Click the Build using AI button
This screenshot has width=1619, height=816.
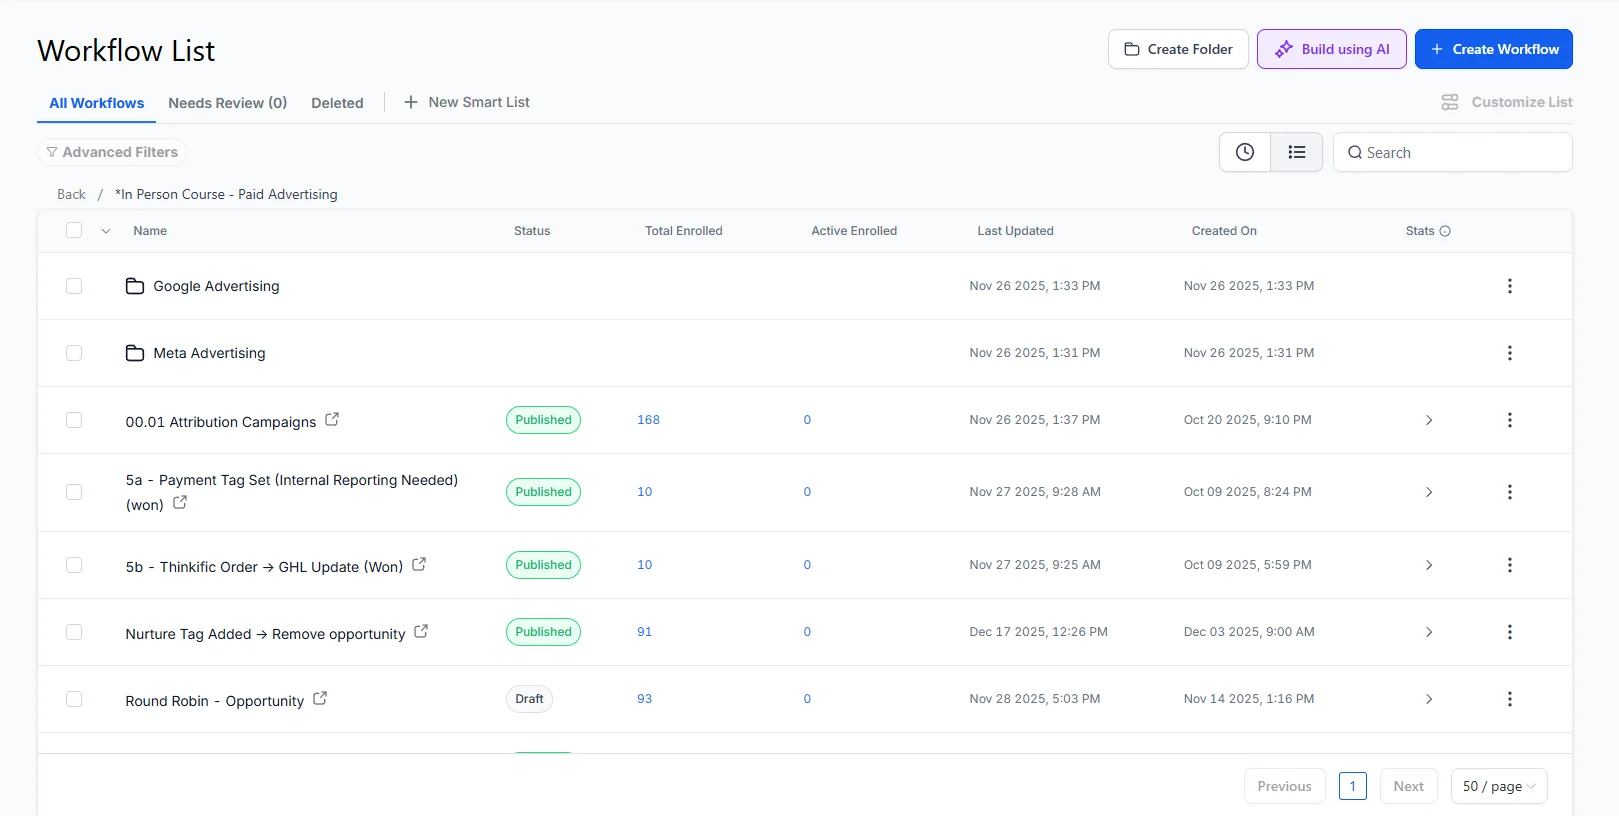coord(1332,49)
